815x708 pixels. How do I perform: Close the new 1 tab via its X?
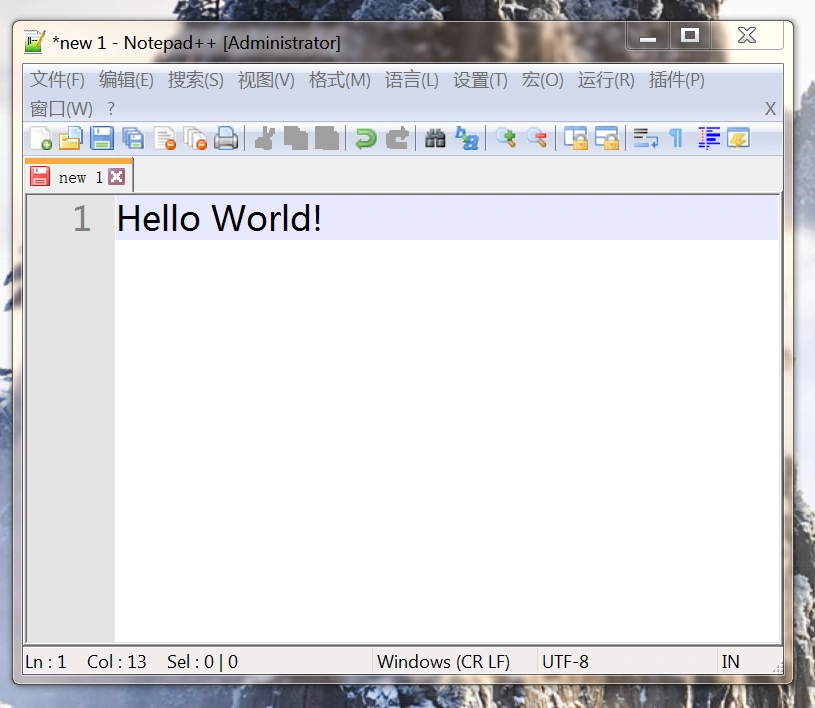[x=116, y=175]
